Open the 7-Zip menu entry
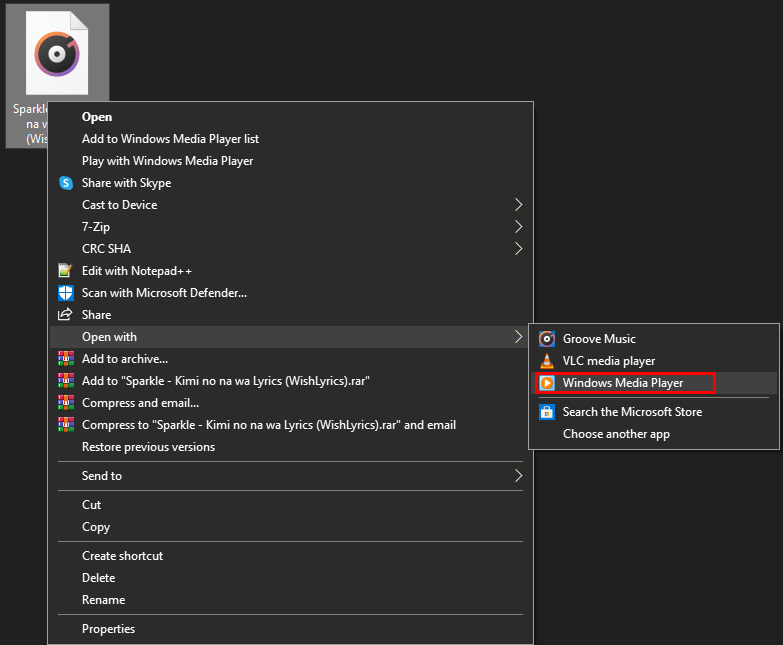Image resolution: width=783 pixels, height=645 pixels. pos(291,227)
